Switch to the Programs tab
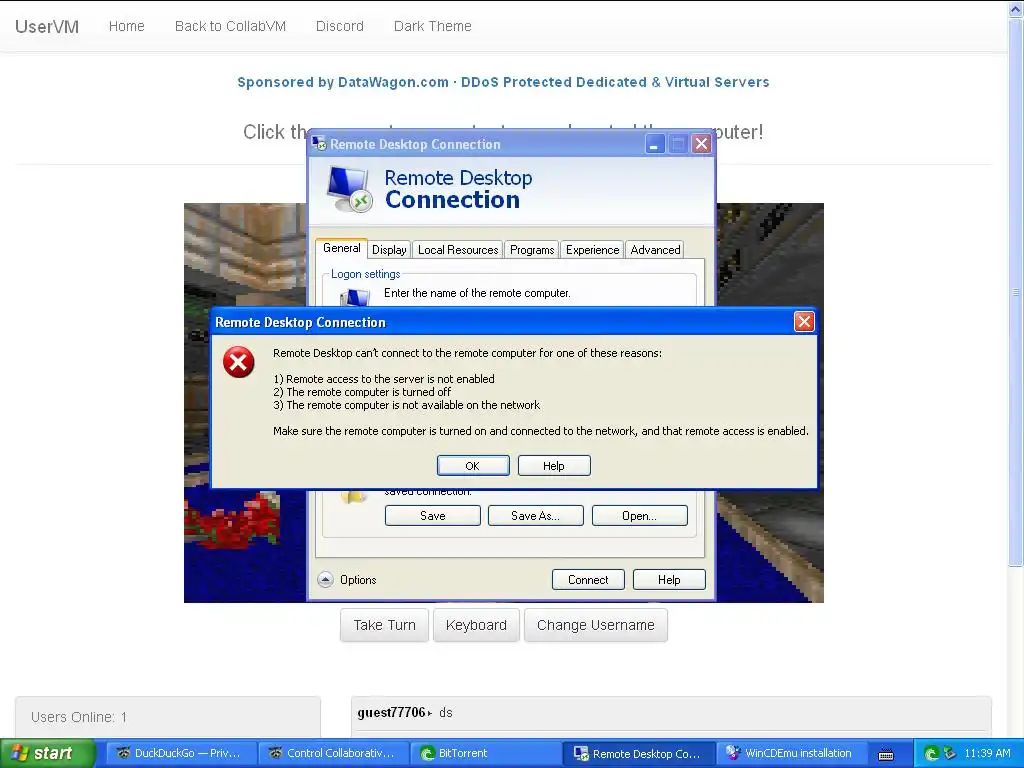 coord(532,249)
